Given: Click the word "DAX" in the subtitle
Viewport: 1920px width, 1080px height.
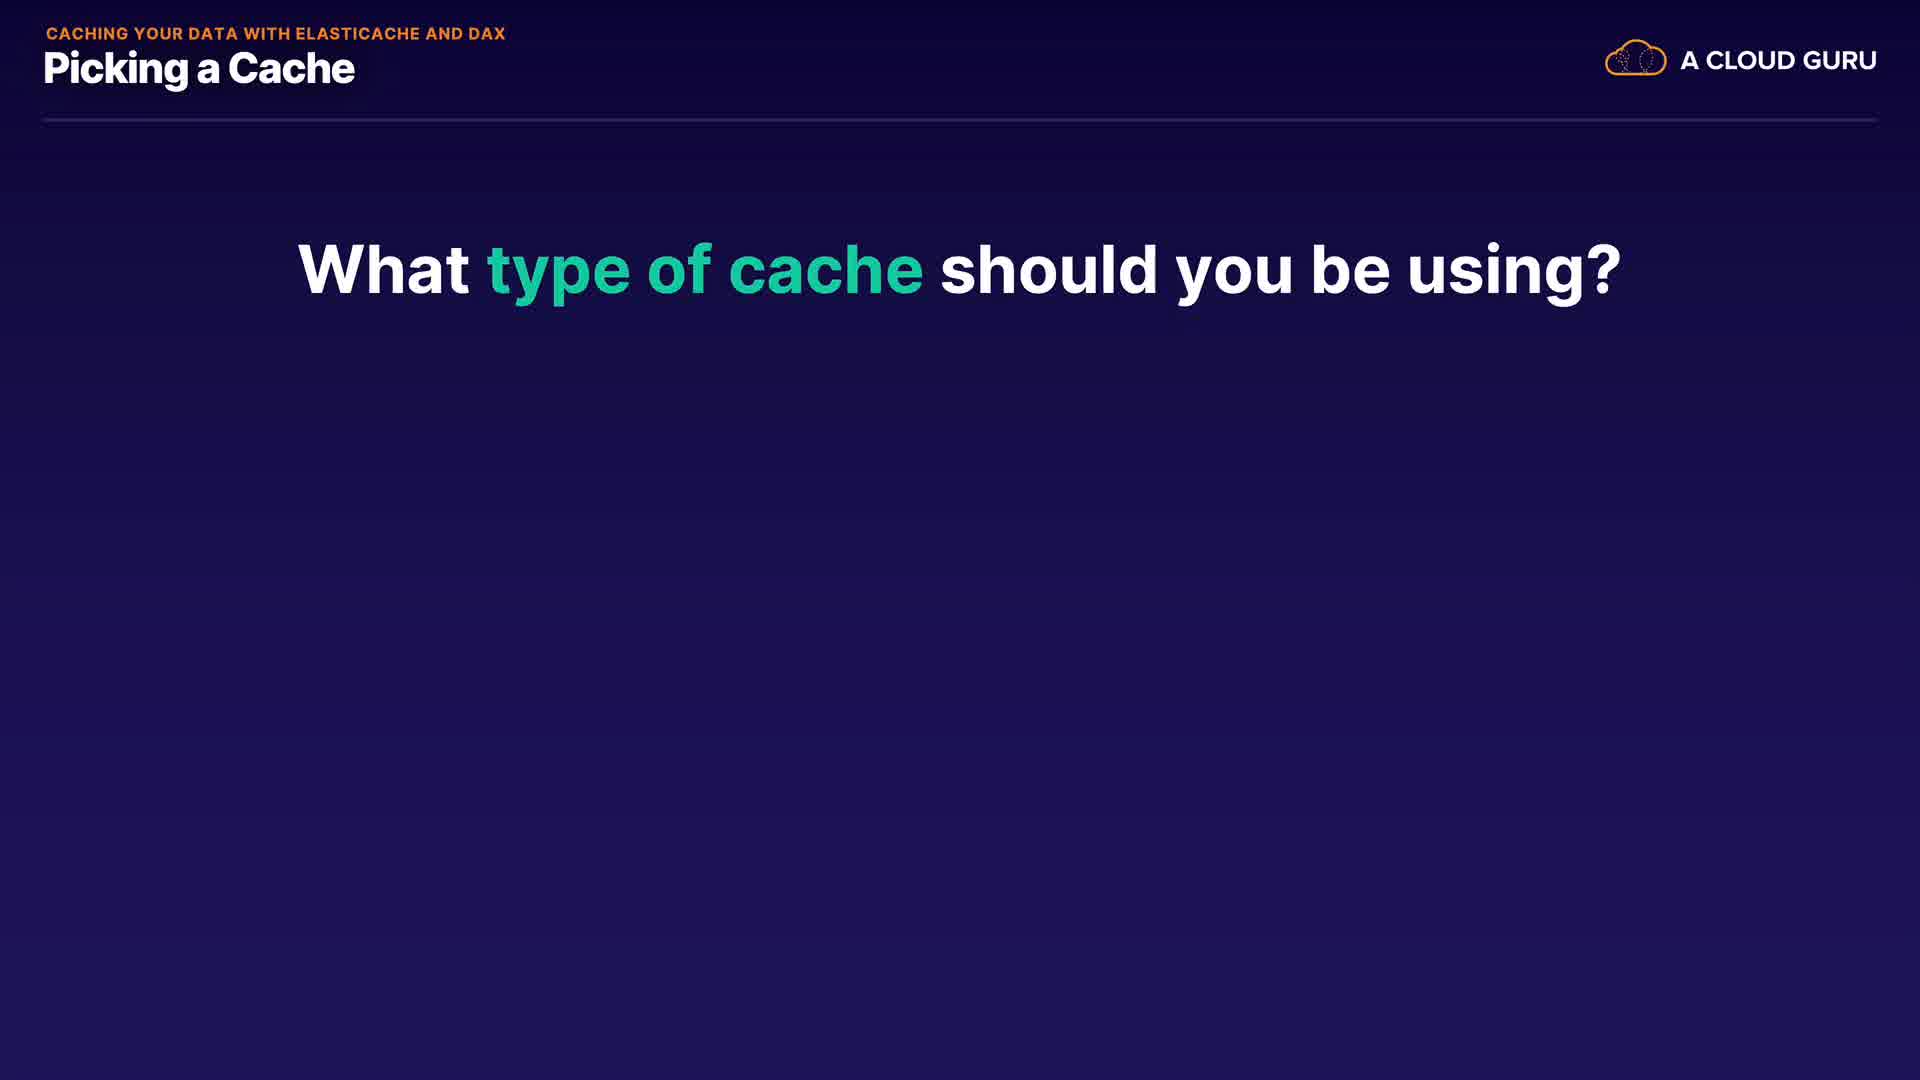Looking at the screenshot, I should [487, 34].
